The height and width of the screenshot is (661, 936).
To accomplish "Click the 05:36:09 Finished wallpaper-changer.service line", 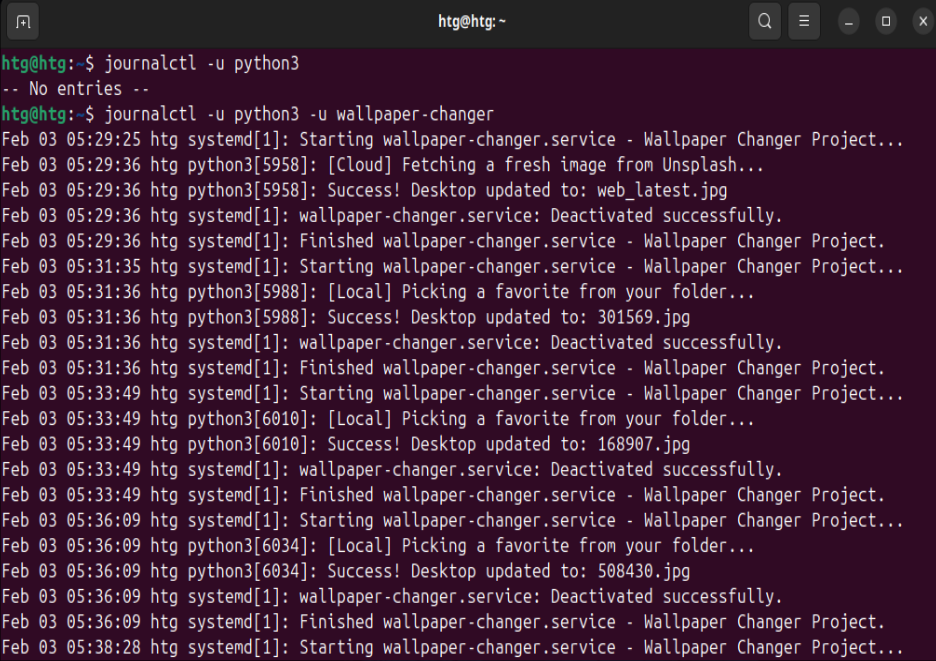I will click(443, 622).
